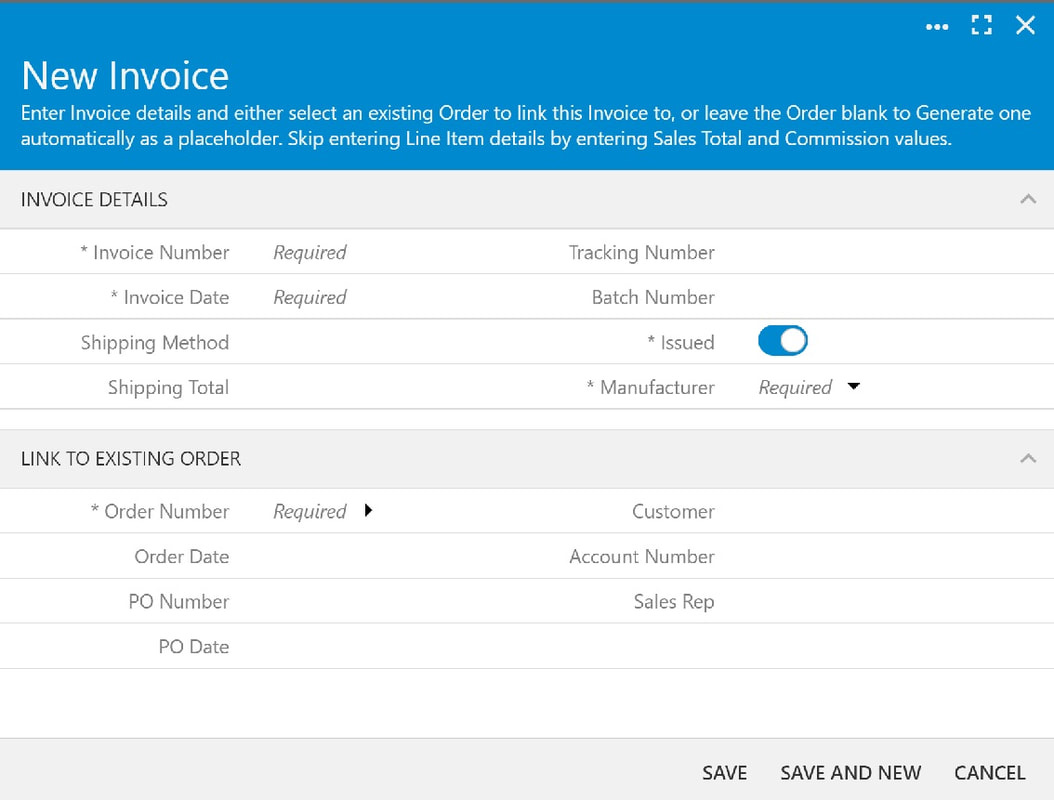
Task: Open the Order Number lookup arrow
Action: (368, 510)
